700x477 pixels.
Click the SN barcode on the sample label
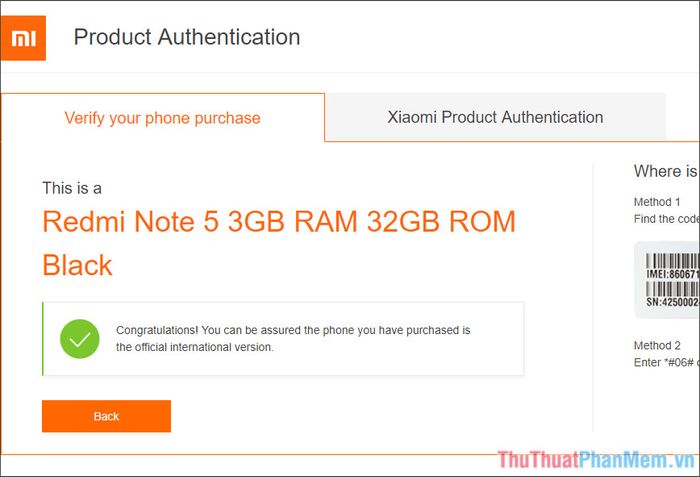(x=672, y=289)
